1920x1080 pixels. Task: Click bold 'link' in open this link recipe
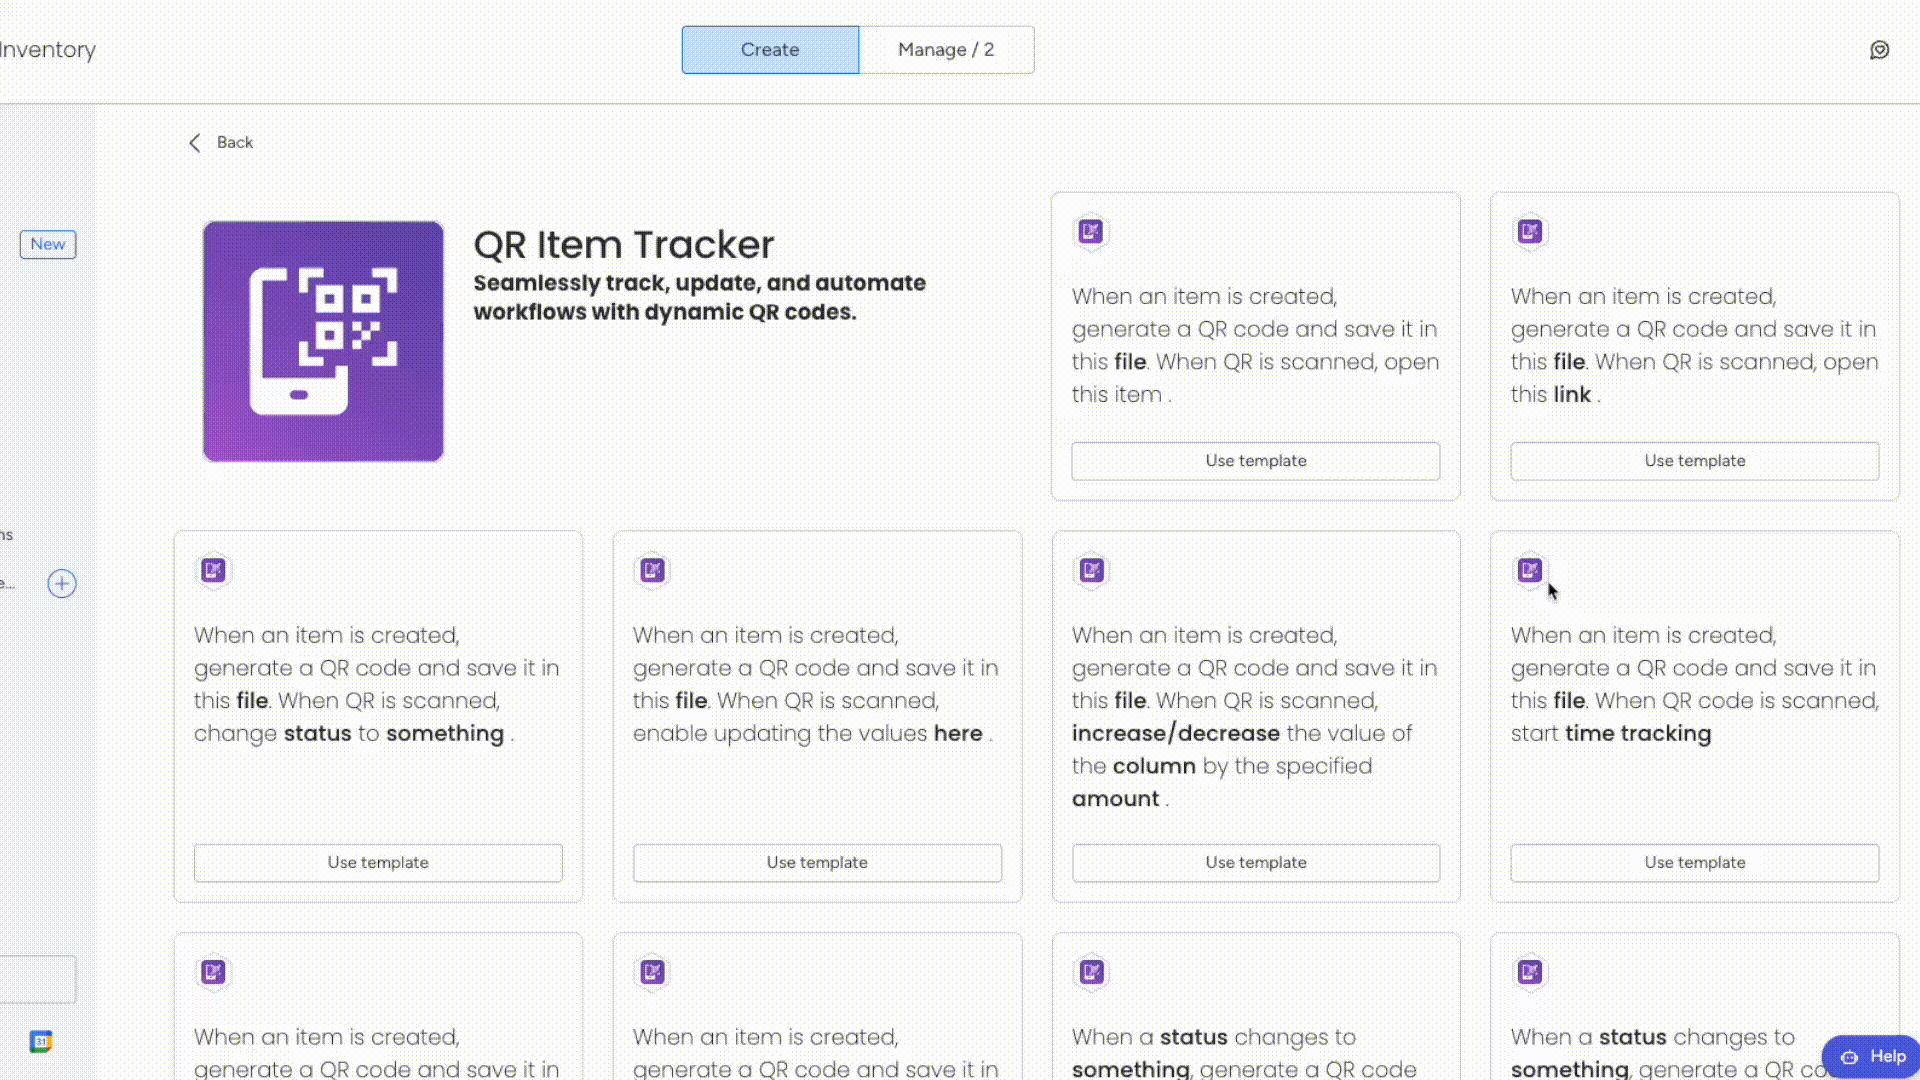pyautogui.click(x=1572, y=394)
